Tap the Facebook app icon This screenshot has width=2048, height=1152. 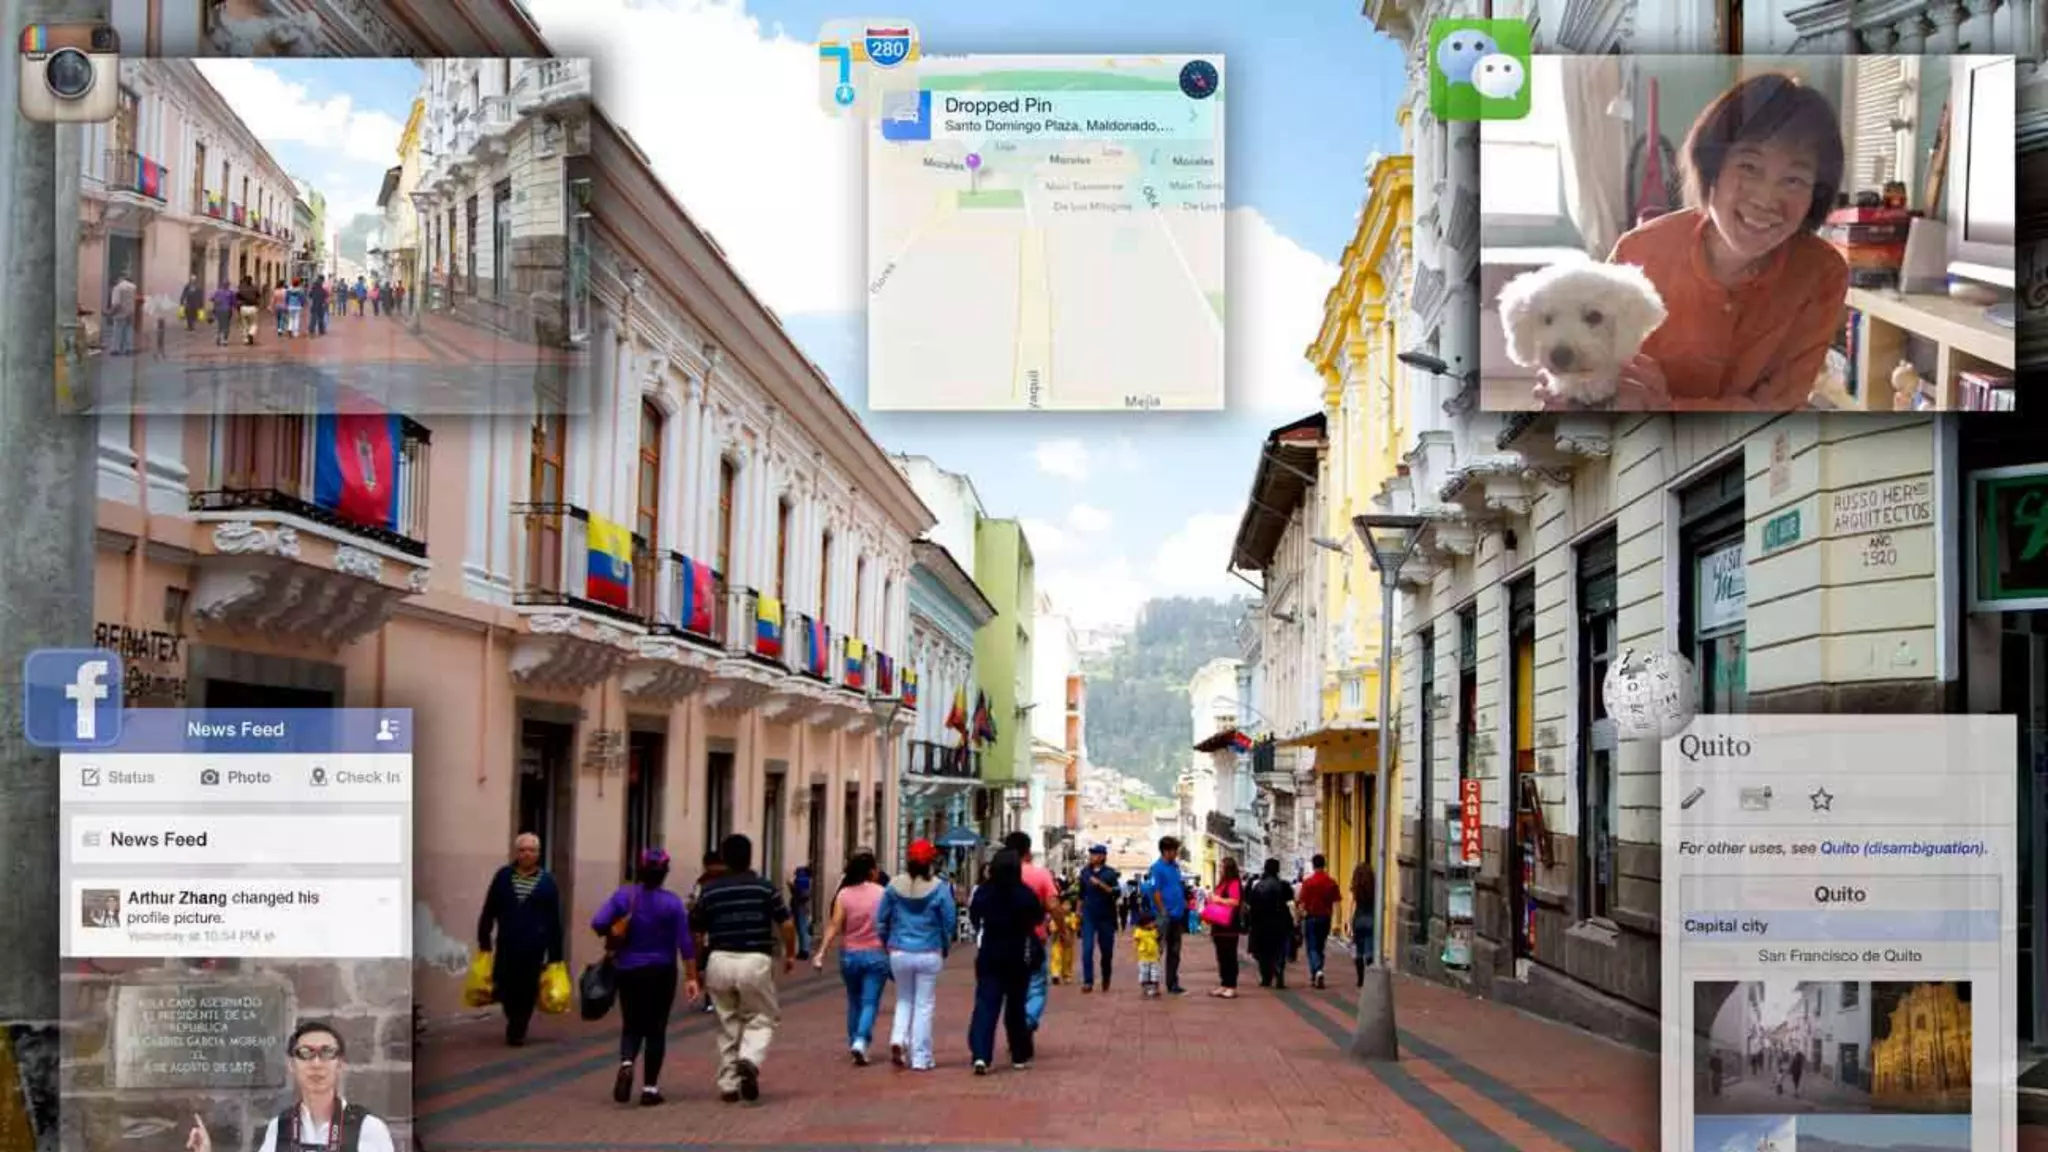[x=74, y=697]
